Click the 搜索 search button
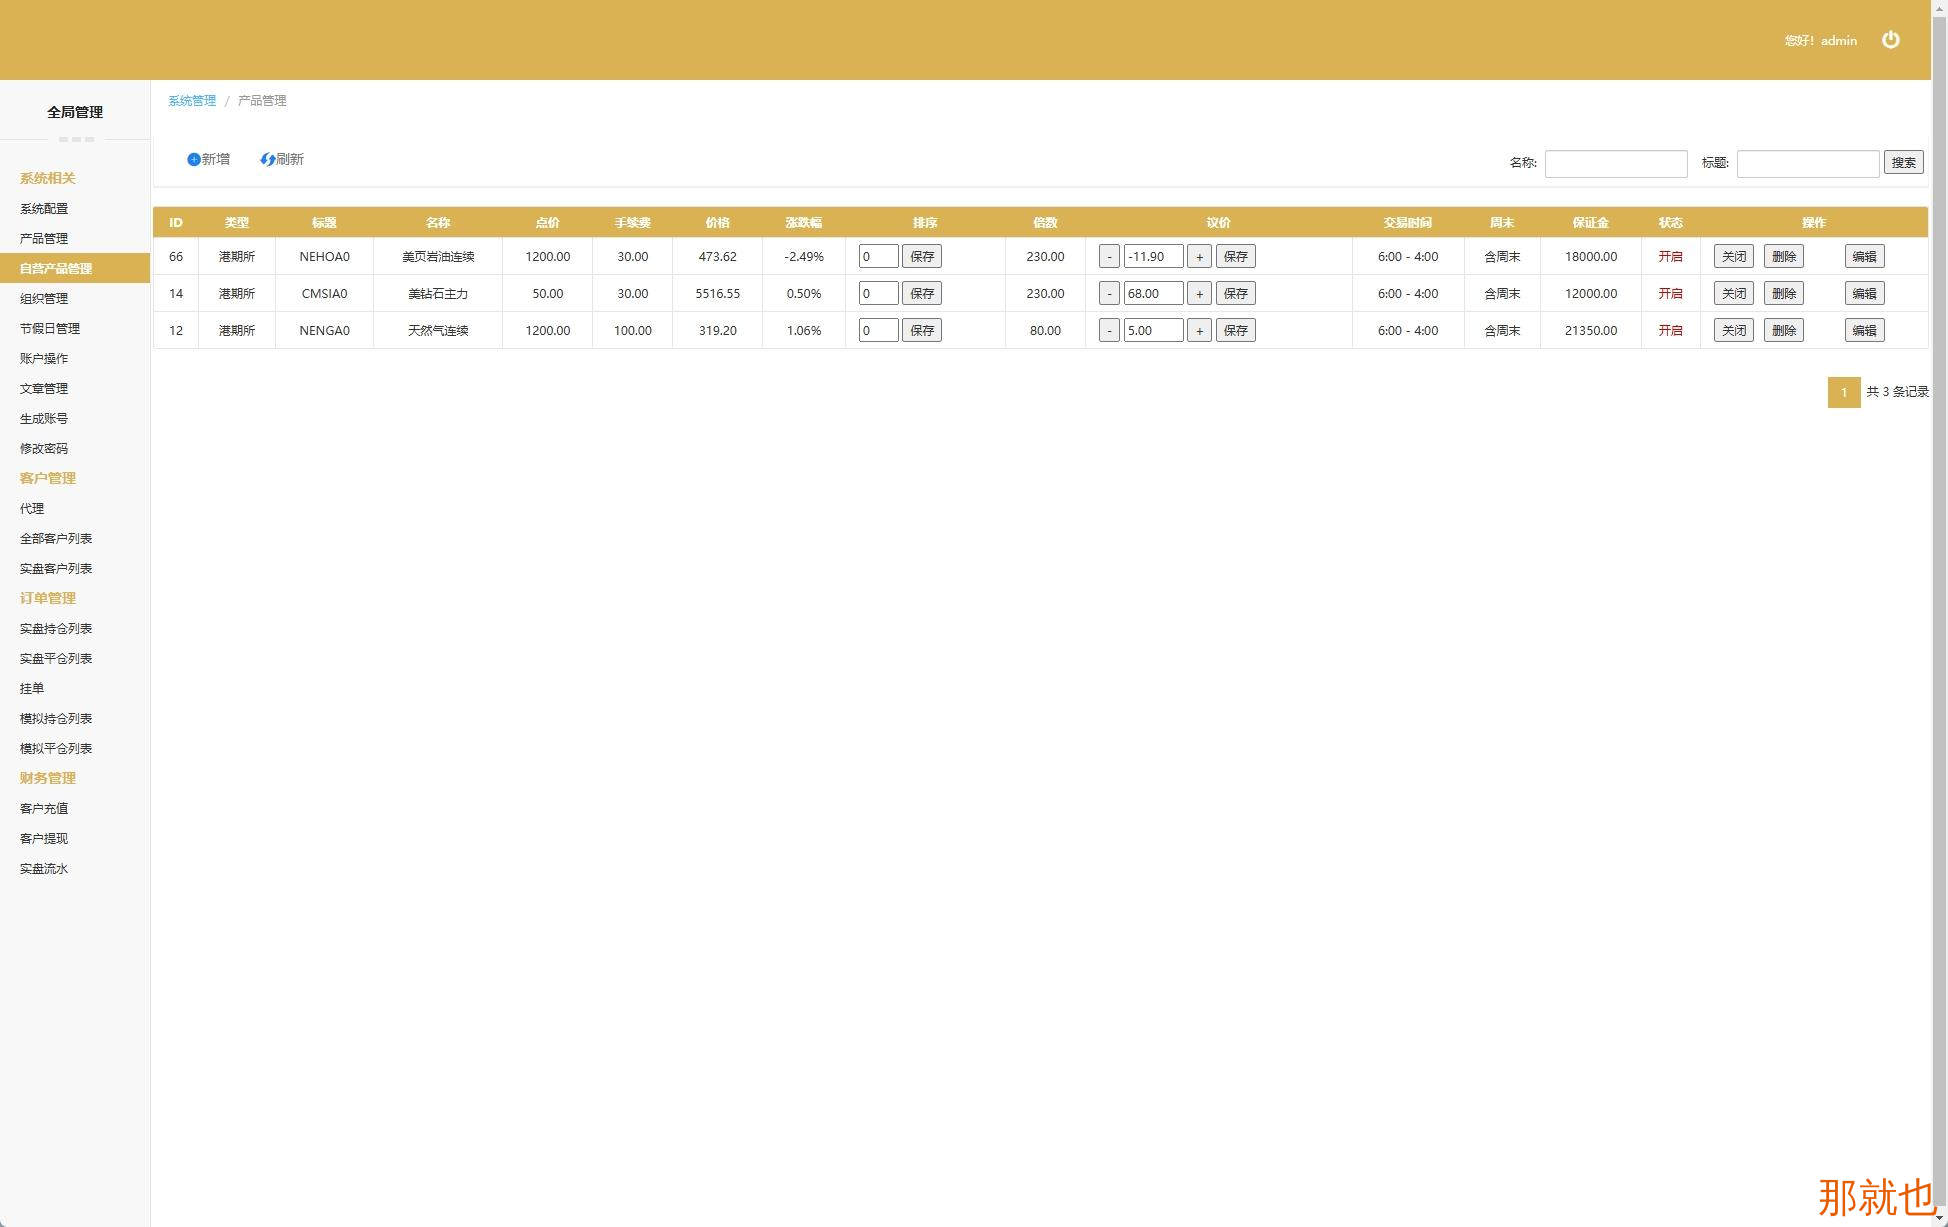 1903,162
